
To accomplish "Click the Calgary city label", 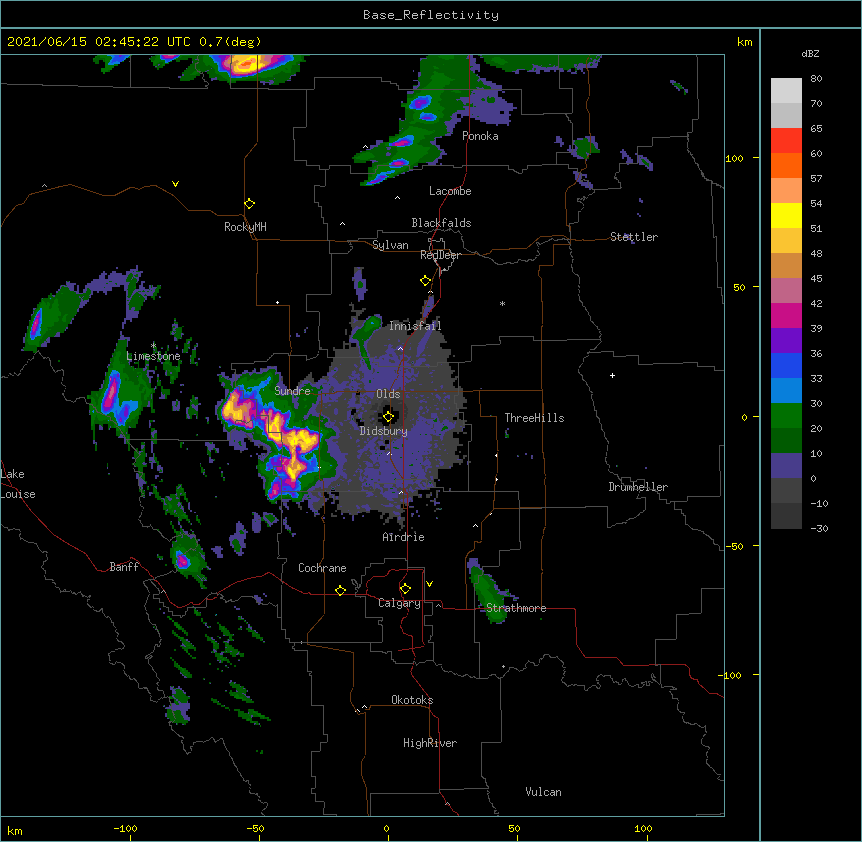I will click(x=399, y=603).
